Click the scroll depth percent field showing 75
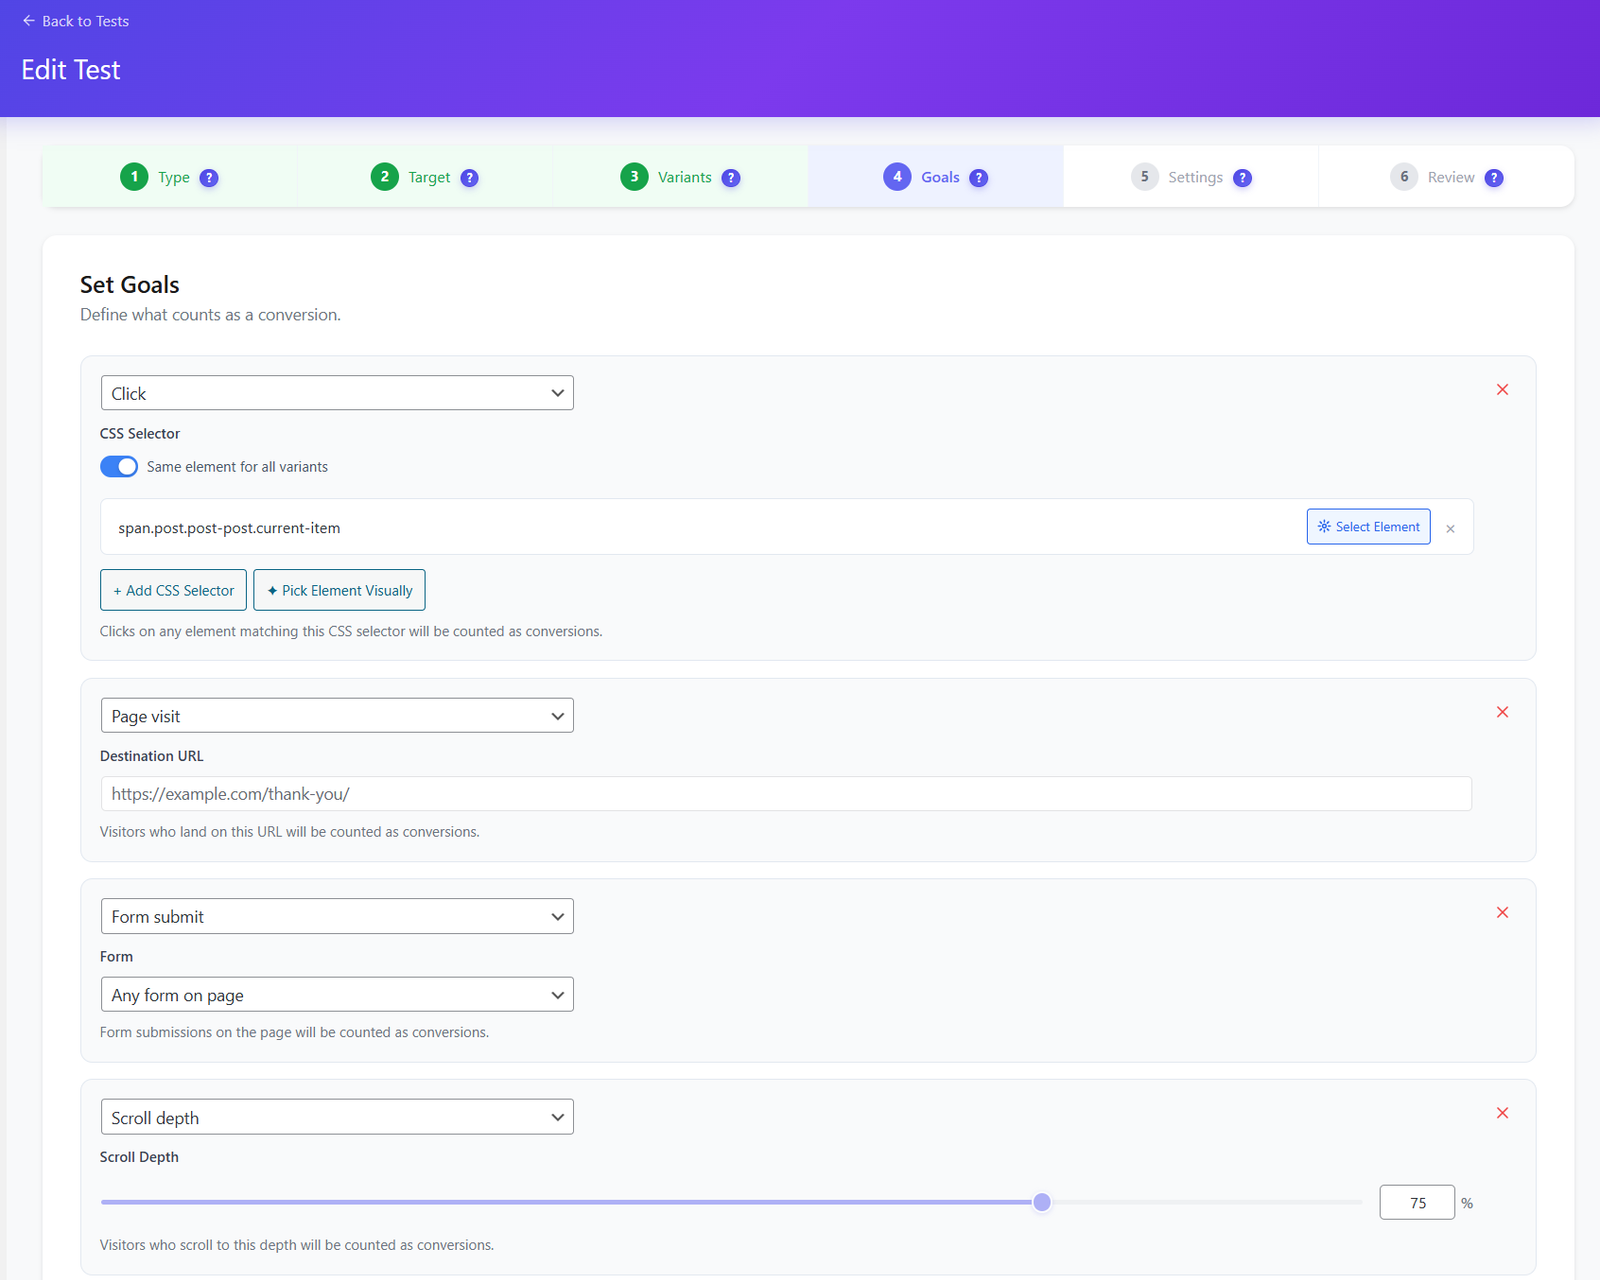The image size is (1600, 1280). tap(1417, 1202)
